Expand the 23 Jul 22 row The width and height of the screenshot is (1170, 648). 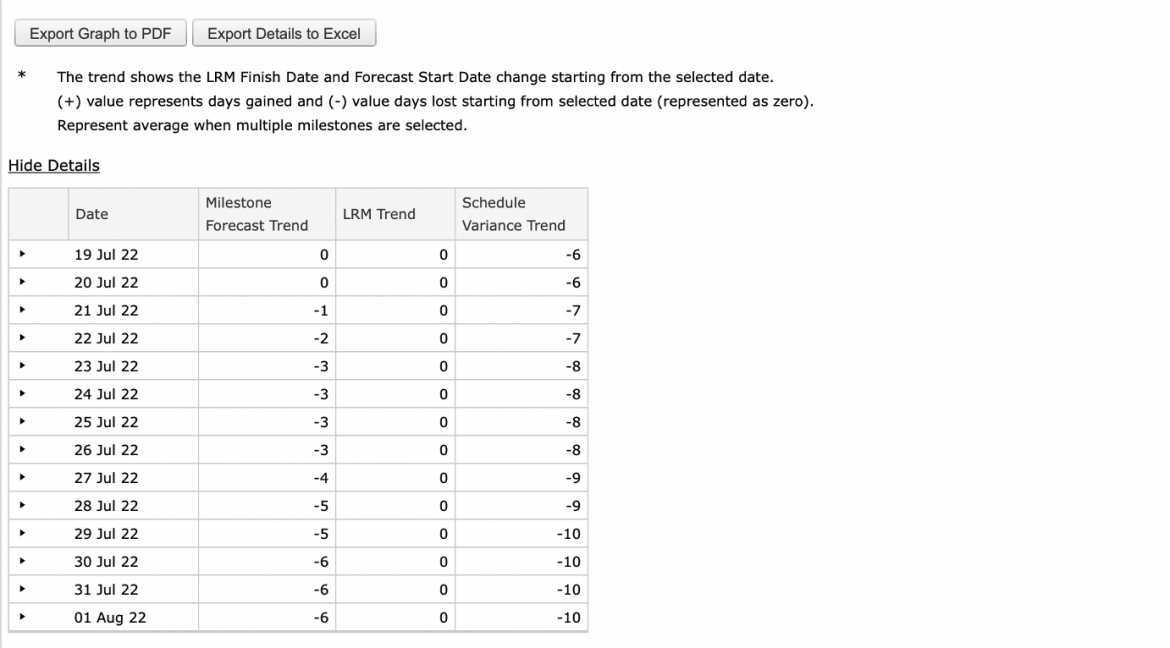[22, 366]
